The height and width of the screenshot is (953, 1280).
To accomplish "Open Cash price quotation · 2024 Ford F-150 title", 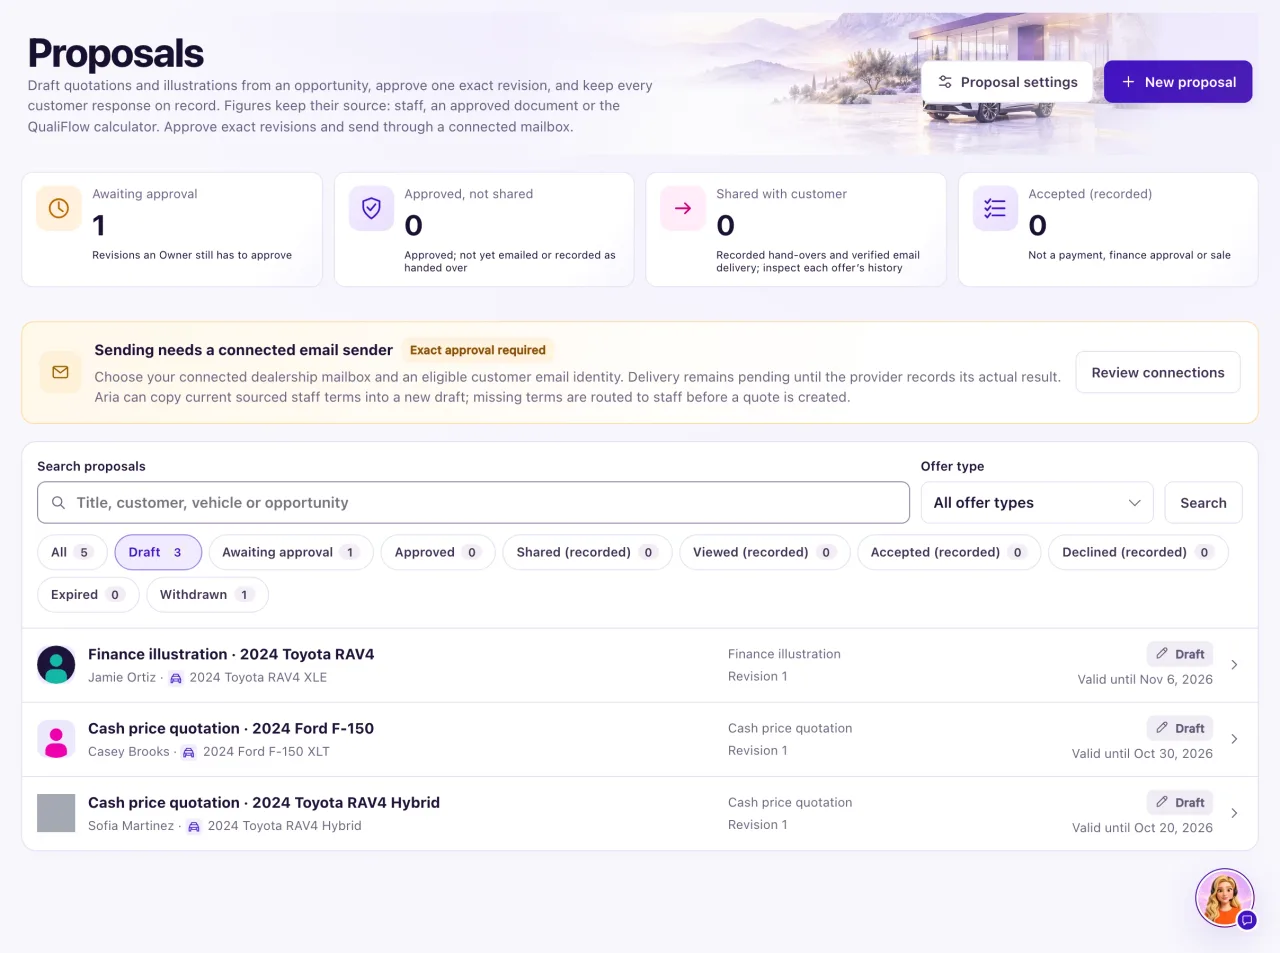I will (x=231, y=728).
